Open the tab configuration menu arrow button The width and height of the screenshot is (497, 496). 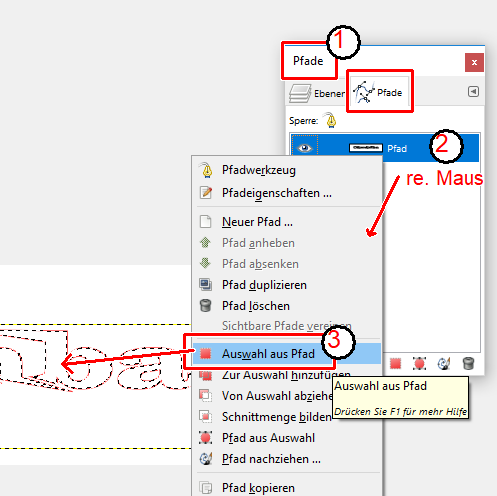[473, 91]
